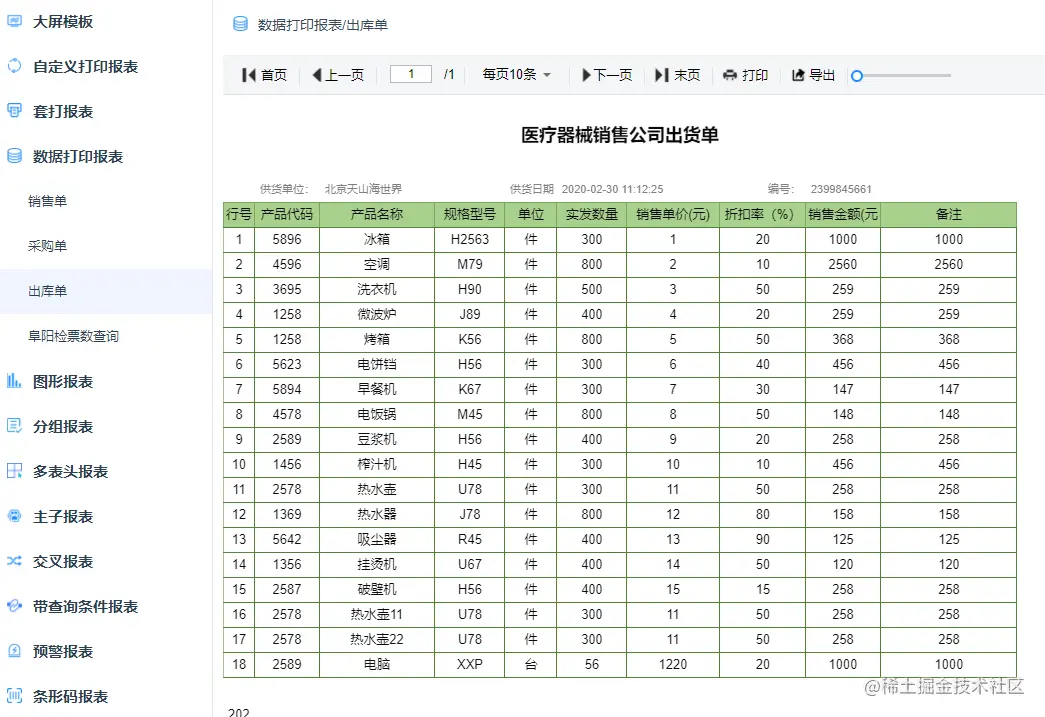Click the 分组报表 icon
Viewport: 1045px width, 717px height.
(14, 426)
